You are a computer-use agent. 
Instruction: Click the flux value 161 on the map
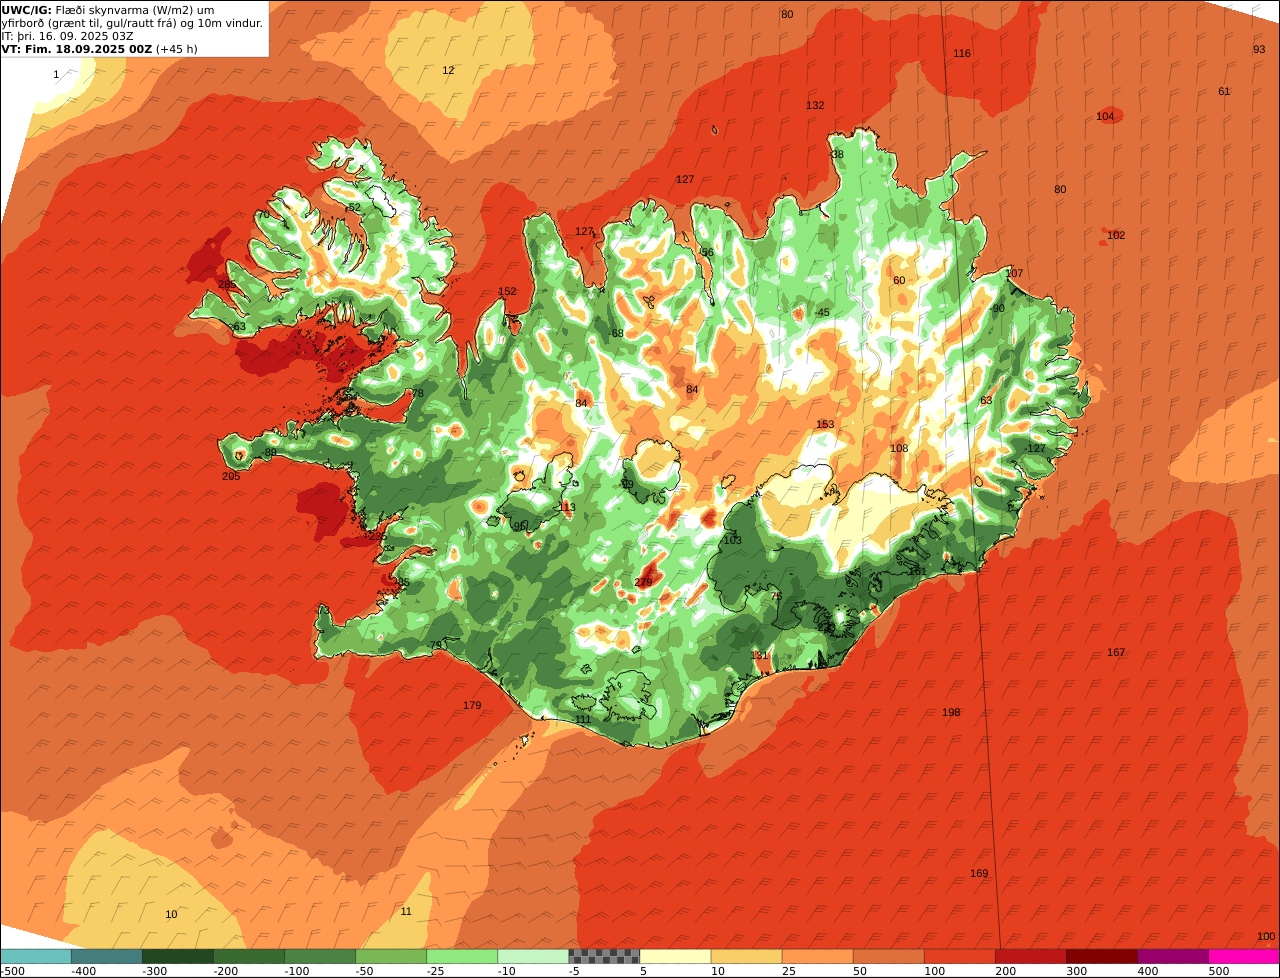pyautogui.click(x=917, y=571)
